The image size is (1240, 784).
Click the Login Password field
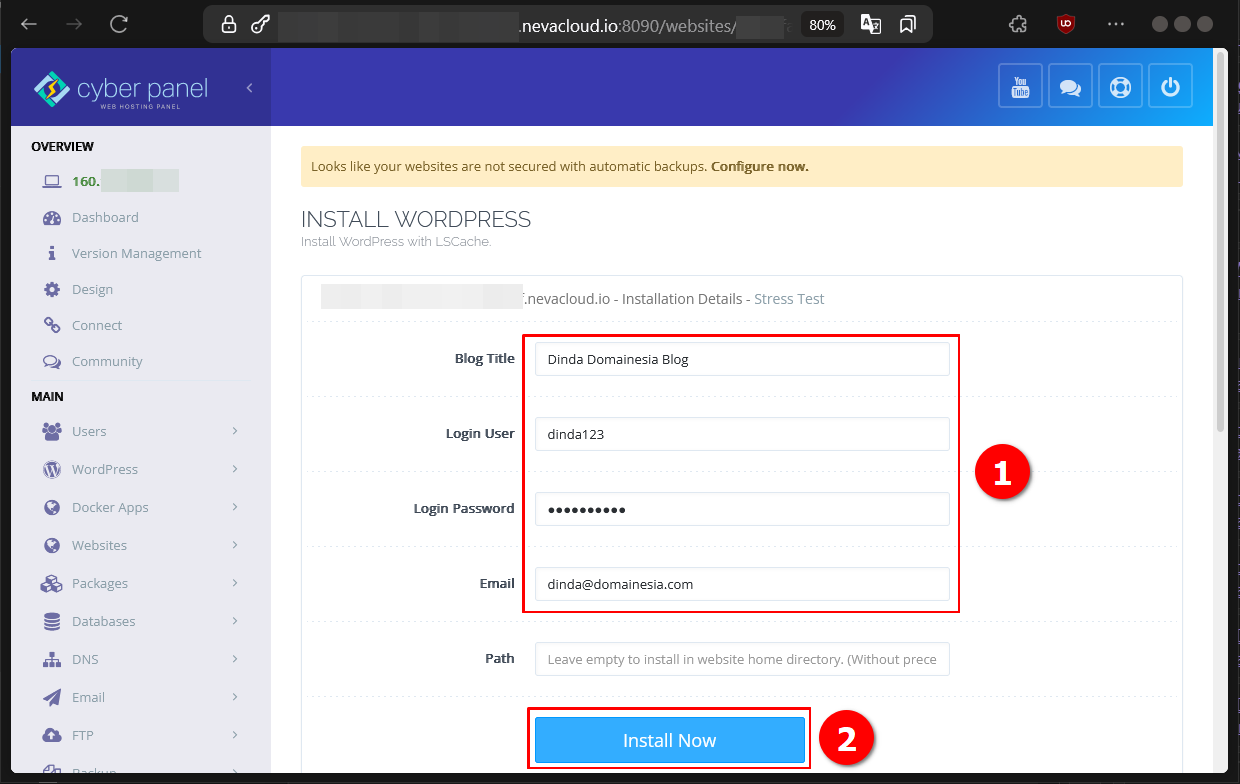pos(742,509)
